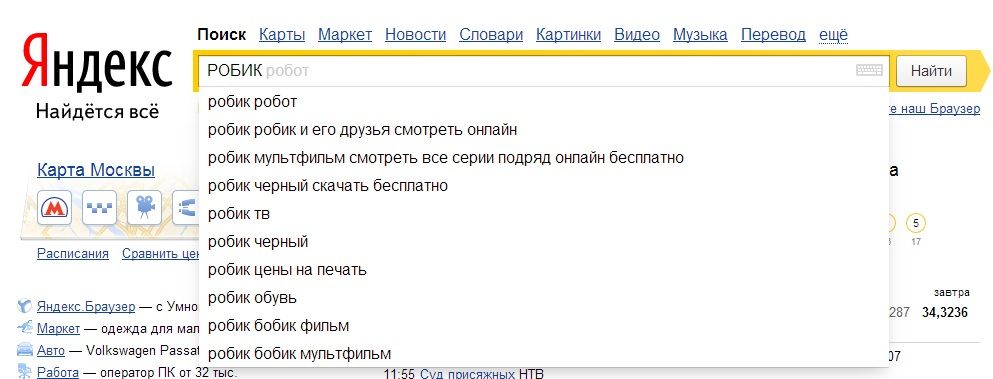Switch to the Картинки tab
The height and width of the screenshot is (379, 993).
tap(569, 34)
